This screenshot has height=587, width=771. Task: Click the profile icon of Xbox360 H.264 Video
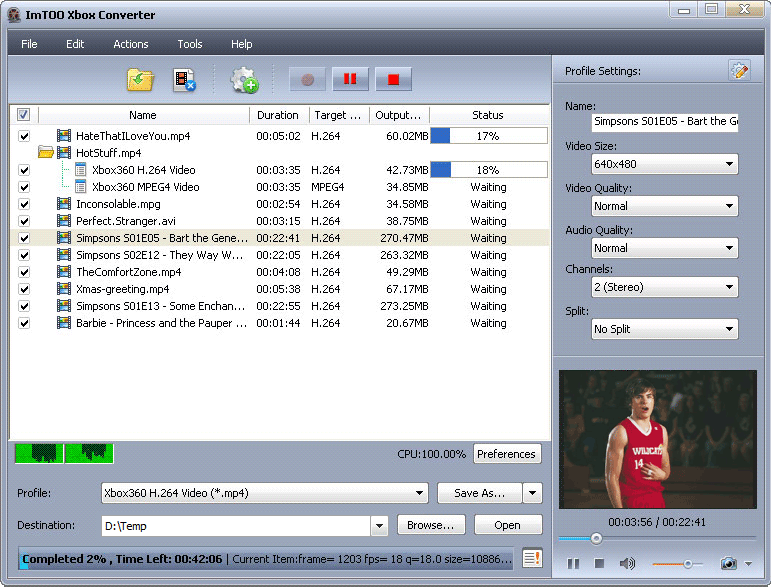(x=81, y=170)
